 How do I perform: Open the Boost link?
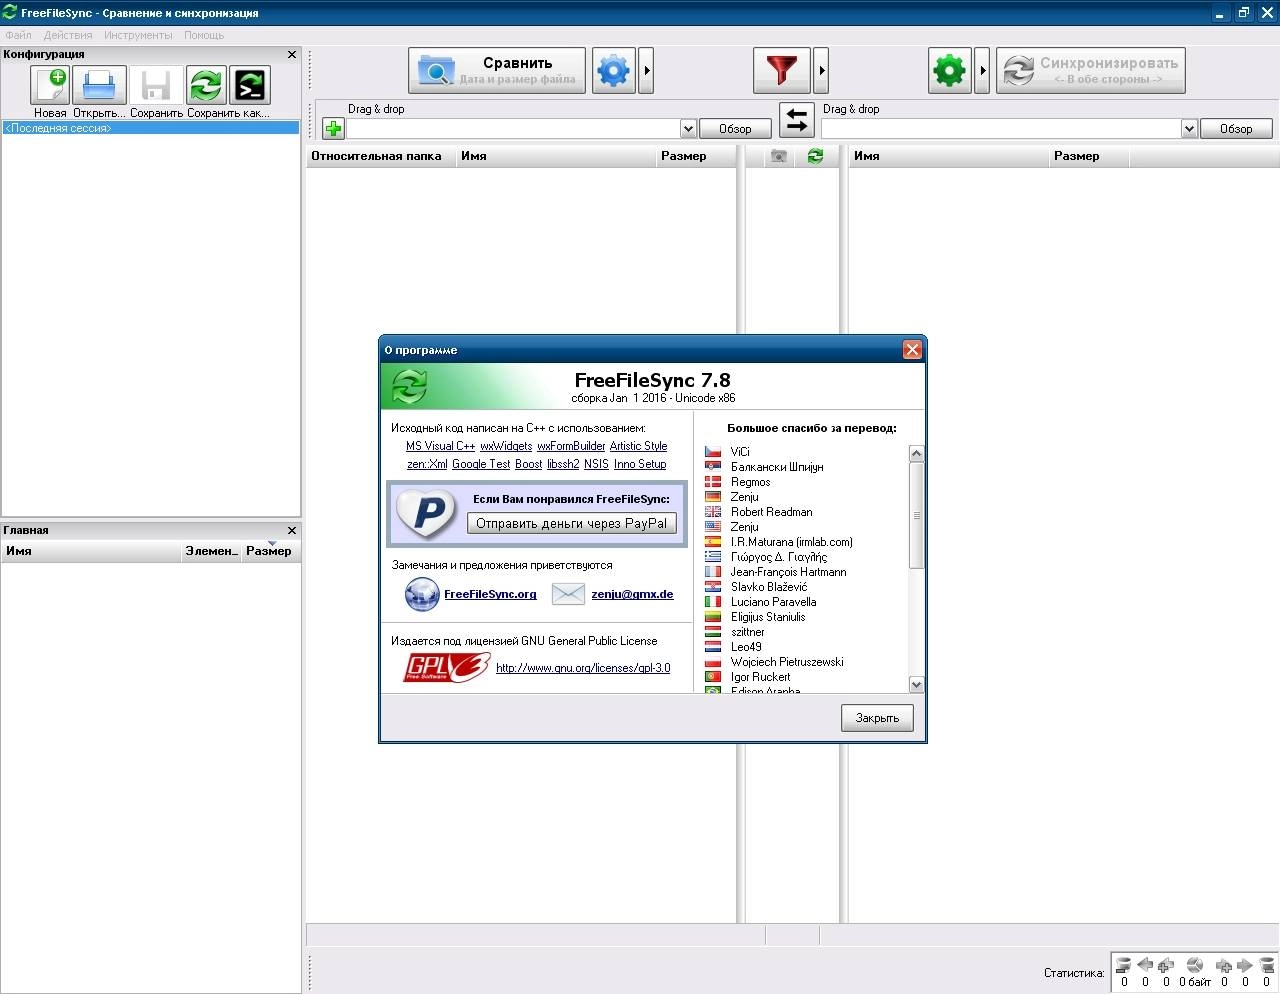click(529, 464)
